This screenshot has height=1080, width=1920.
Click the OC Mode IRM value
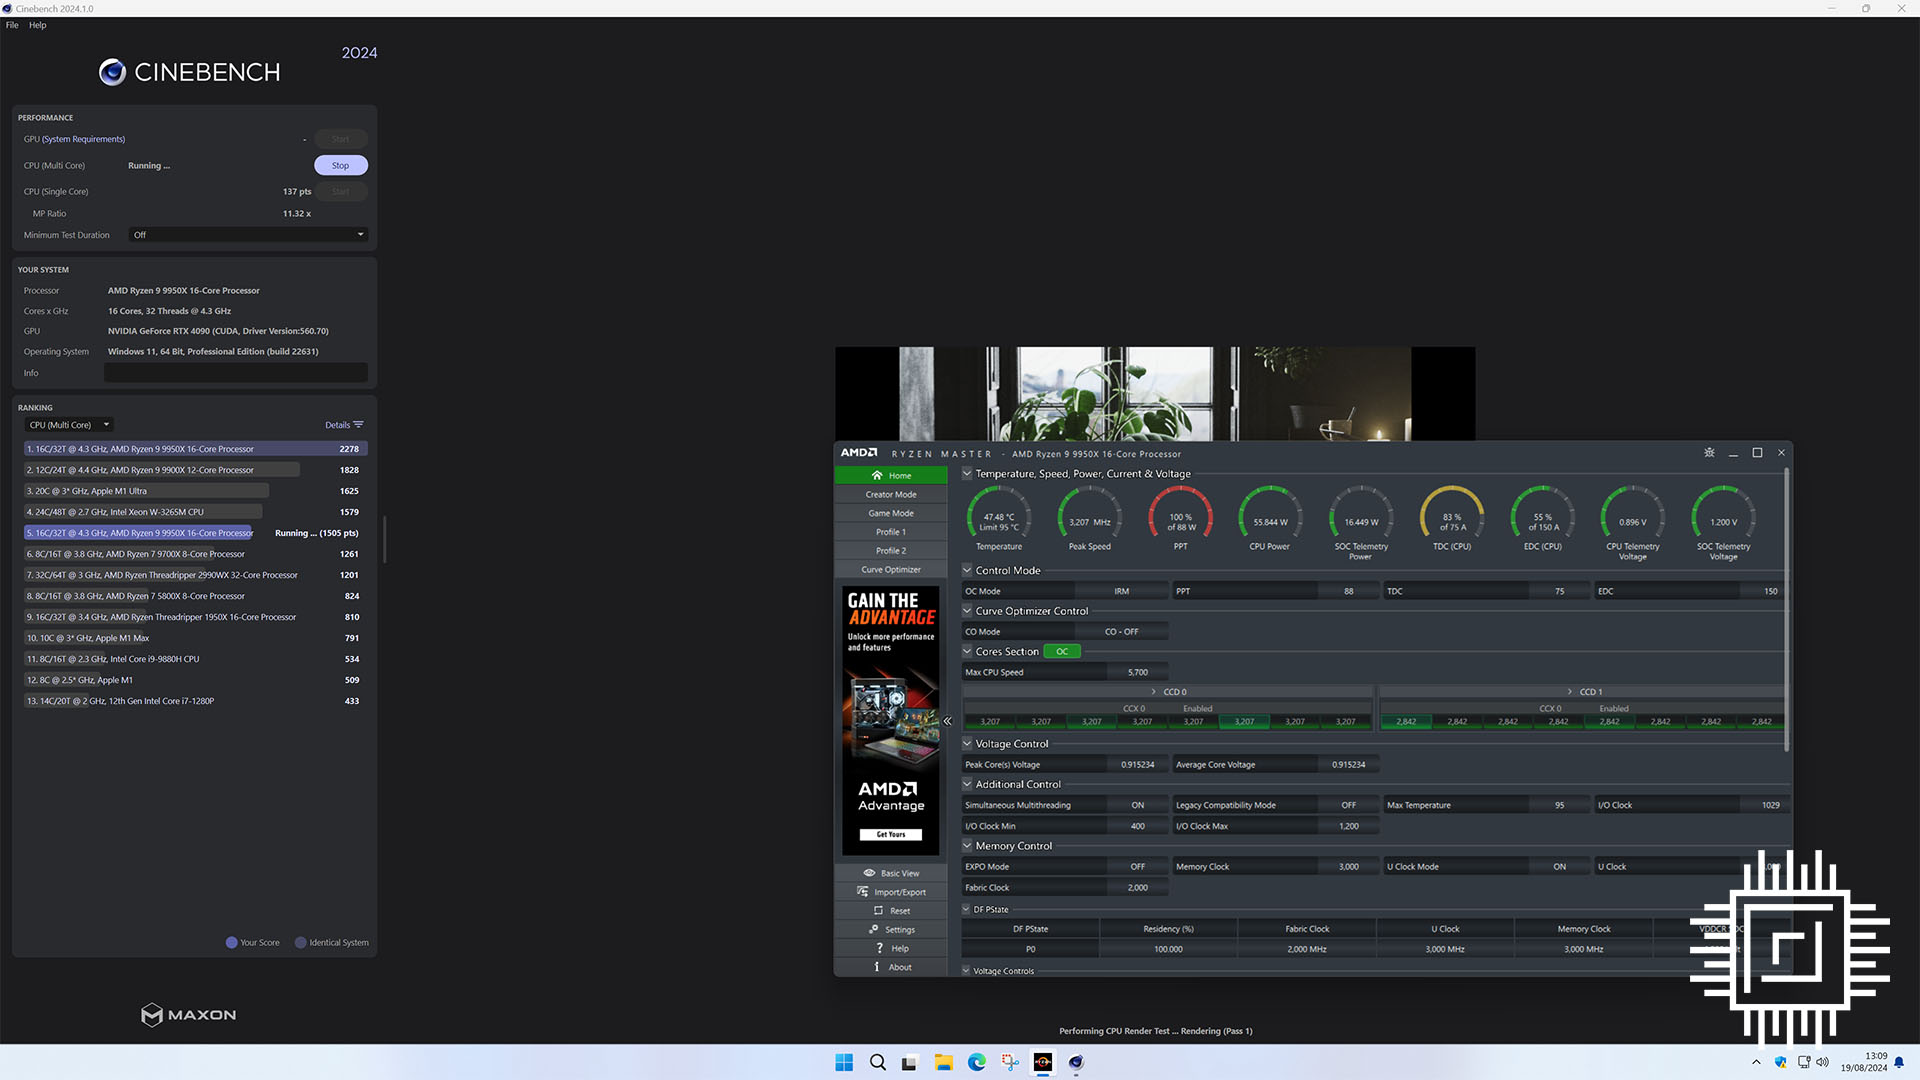(1121, 591)
